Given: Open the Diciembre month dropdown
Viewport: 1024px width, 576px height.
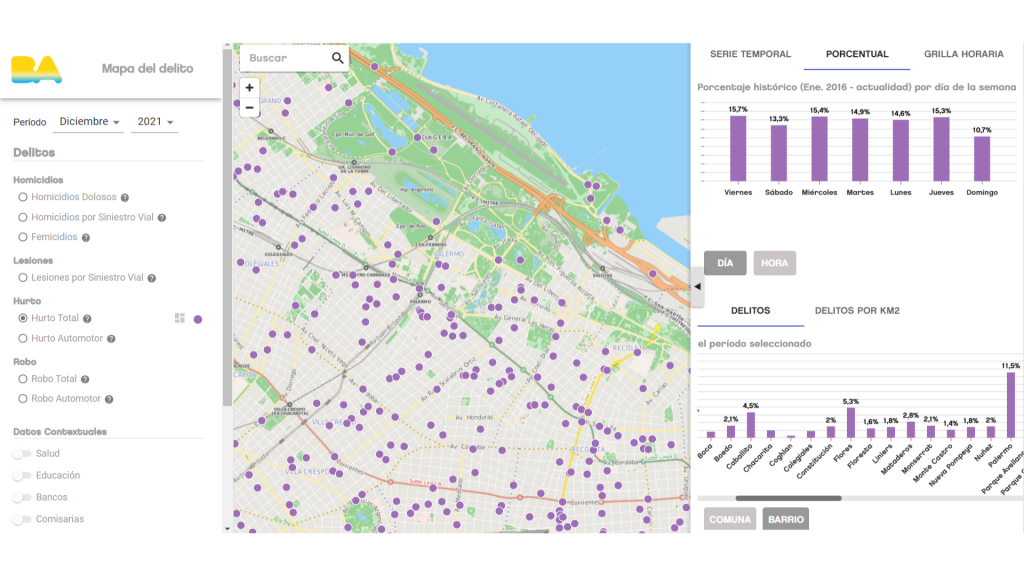Looking at the screenshot, I should click(x=90, y=122).
